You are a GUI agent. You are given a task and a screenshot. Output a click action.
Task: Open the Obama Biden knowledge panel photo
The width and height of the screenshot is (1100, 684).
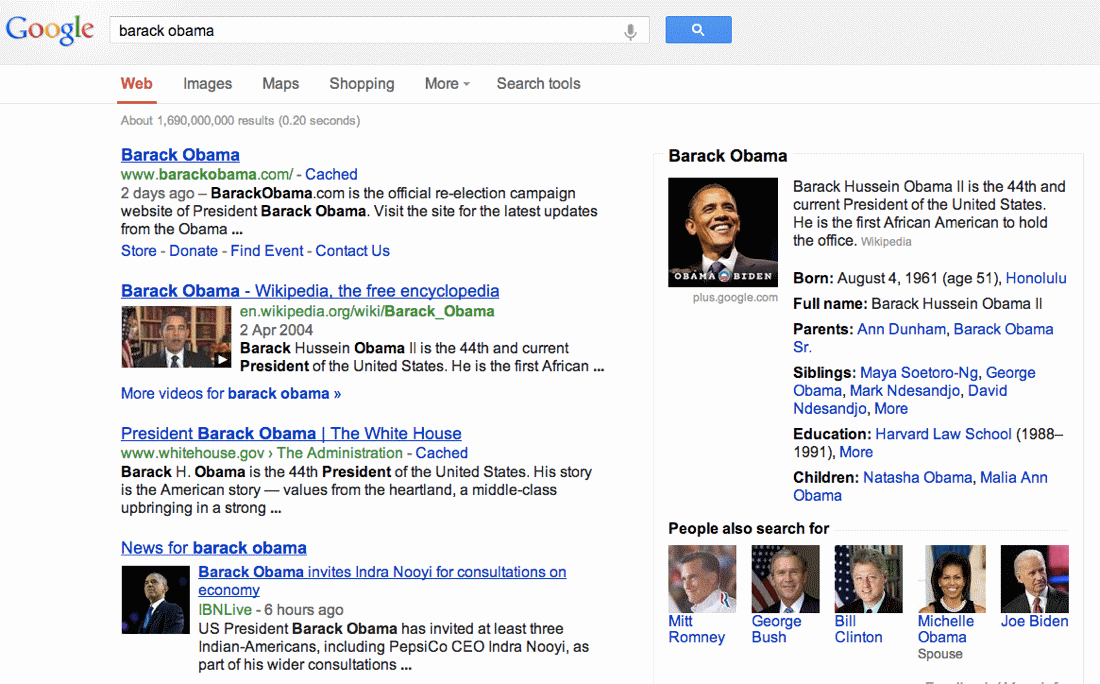tap(723, 233)
